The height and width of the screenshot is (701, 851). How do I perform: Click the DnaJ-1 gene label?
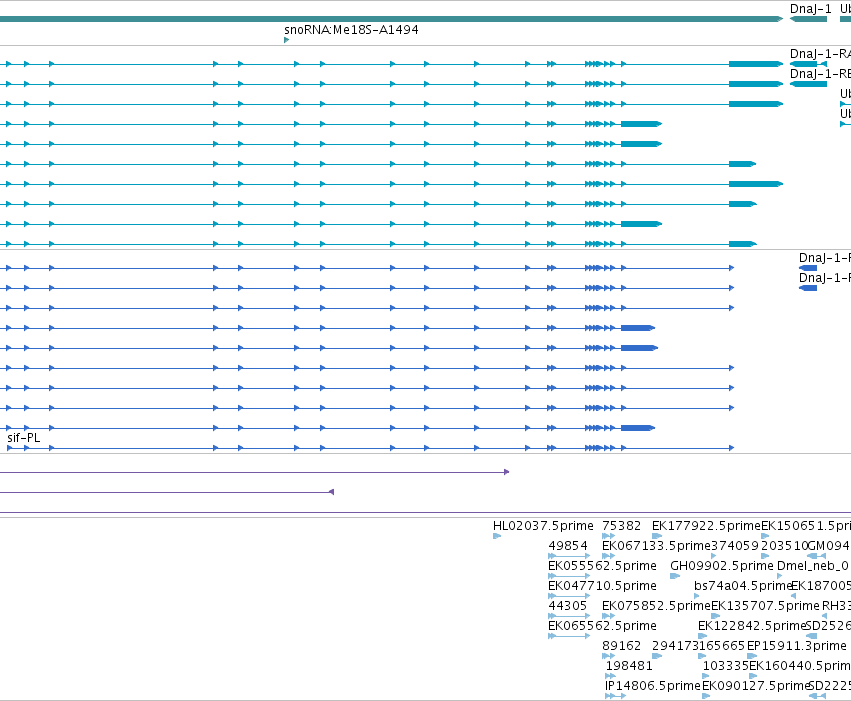pos(810,9)
